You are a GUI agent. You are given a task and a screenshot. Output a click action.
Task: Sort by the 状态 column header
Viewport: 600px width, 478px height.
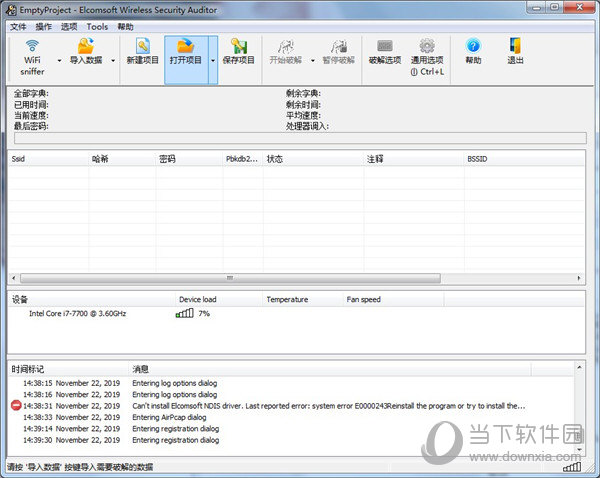coord(313,159)
